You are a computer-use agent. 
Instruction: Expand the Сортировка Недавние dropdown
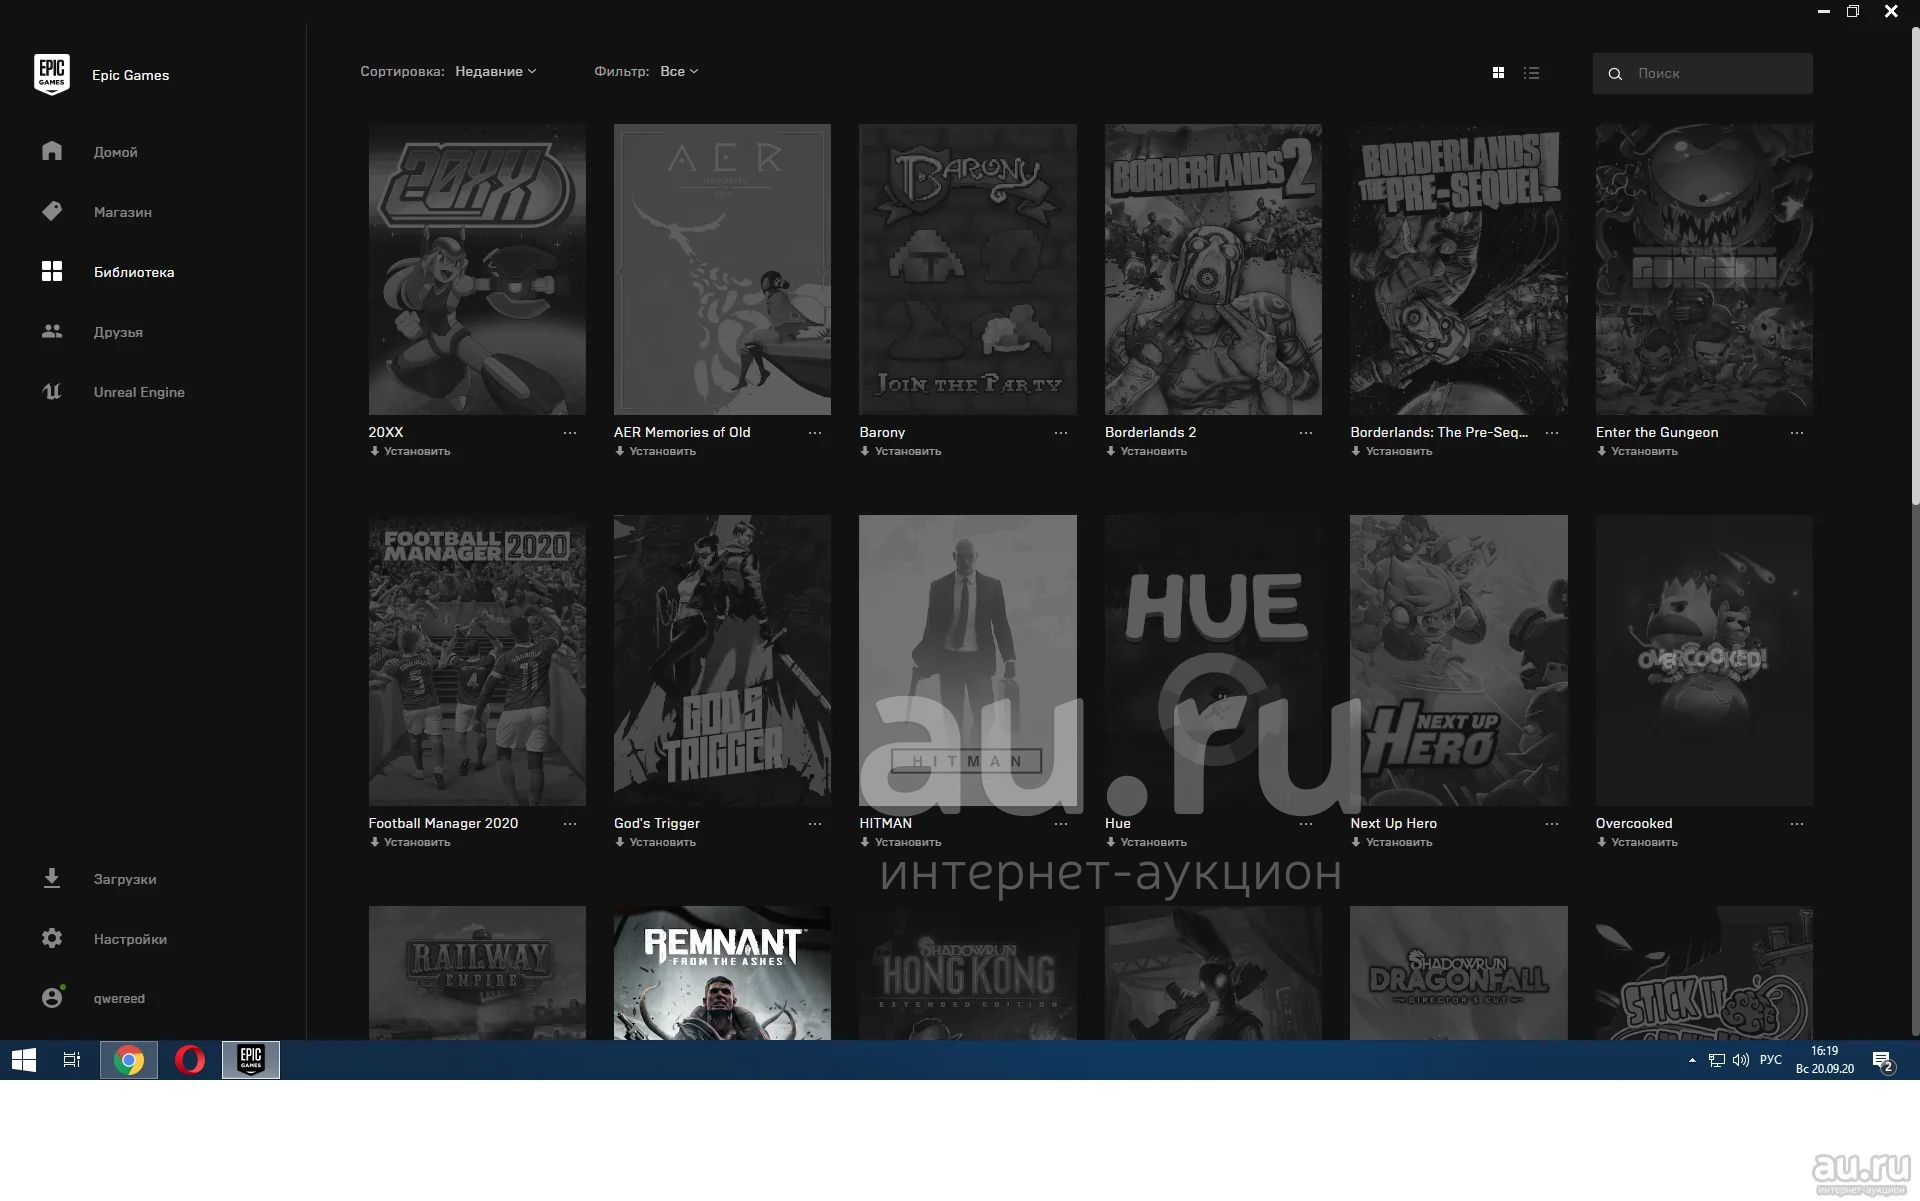(495, 71)
